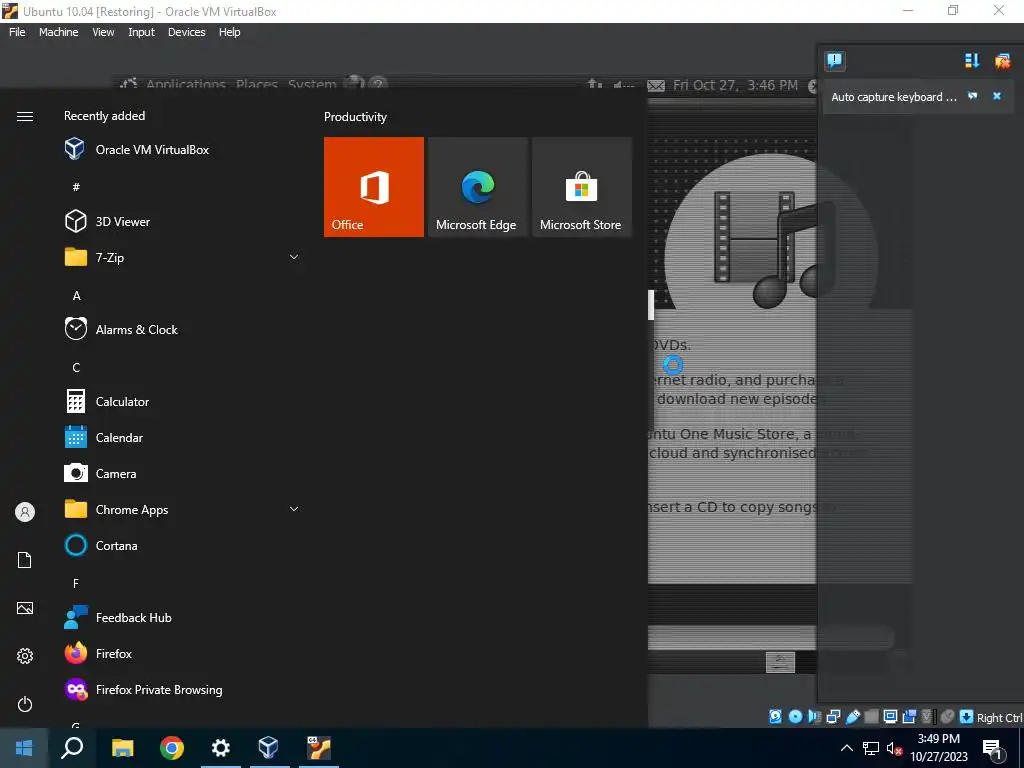Open File Explorer from the taskbar

[122, 748]
